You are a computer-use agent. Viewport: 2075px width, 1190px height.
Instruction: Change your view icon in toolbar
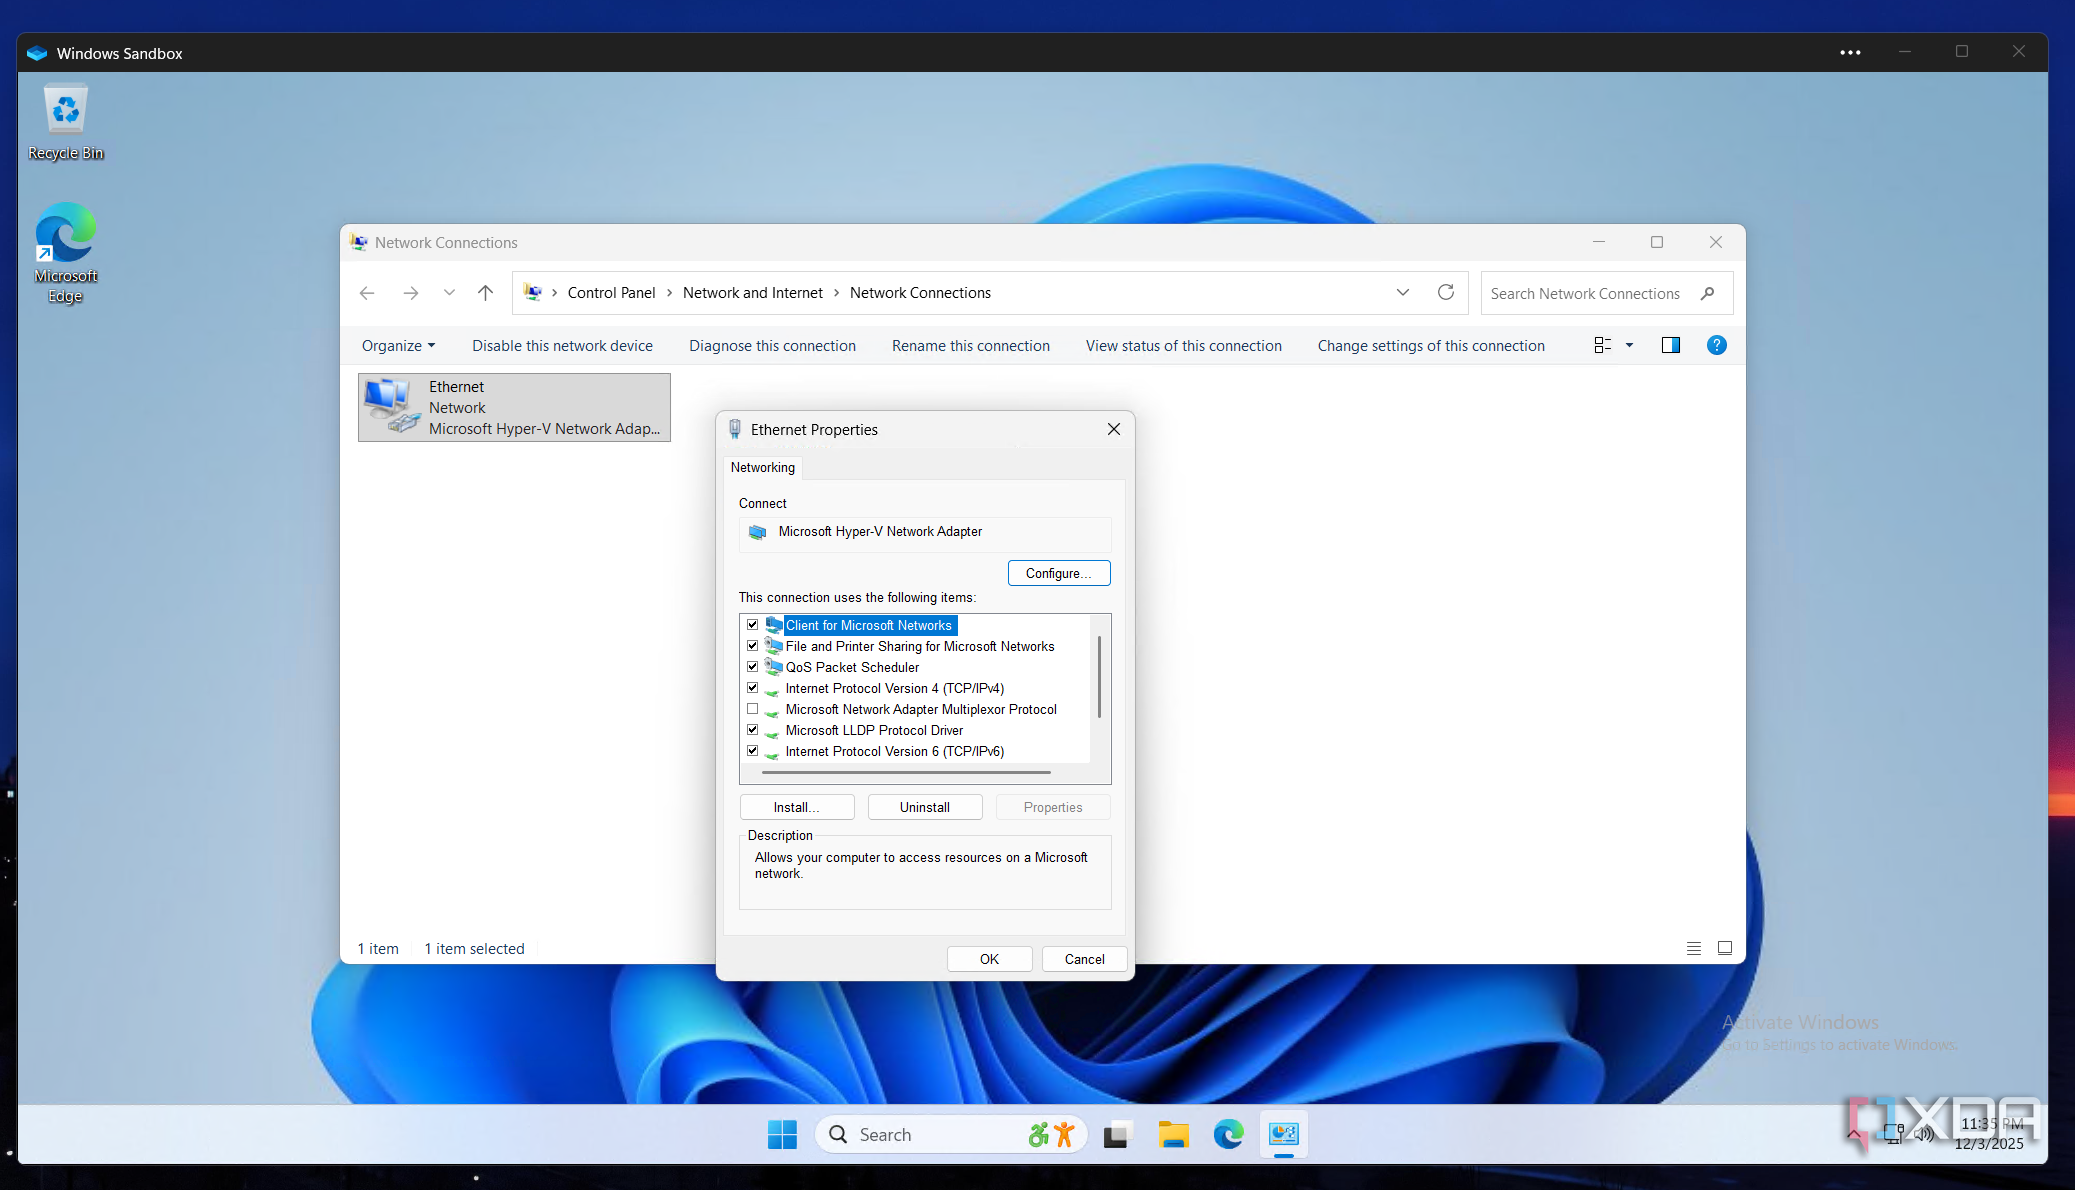1603,345
